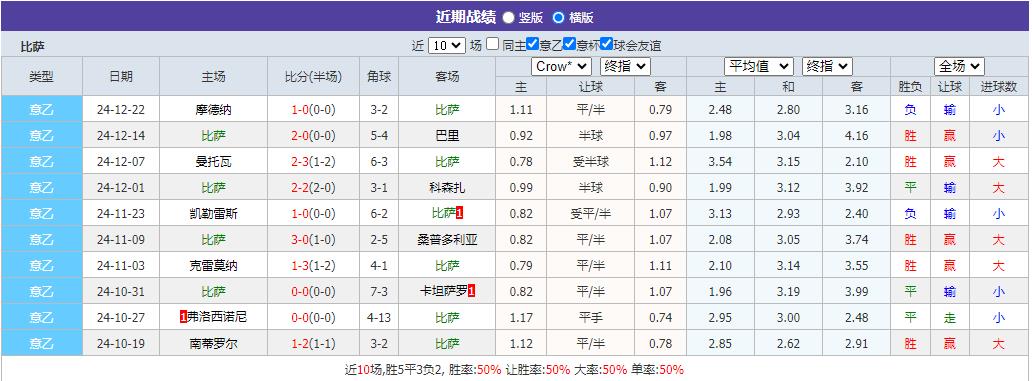Click the corner count 4-13
Screen dimensions: 1032x381
tap(378, 318)
